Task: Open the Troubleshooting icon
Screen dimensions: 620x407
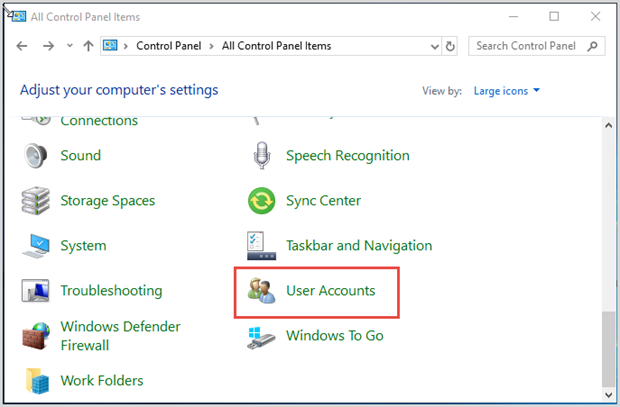Action: click(37, 291)
